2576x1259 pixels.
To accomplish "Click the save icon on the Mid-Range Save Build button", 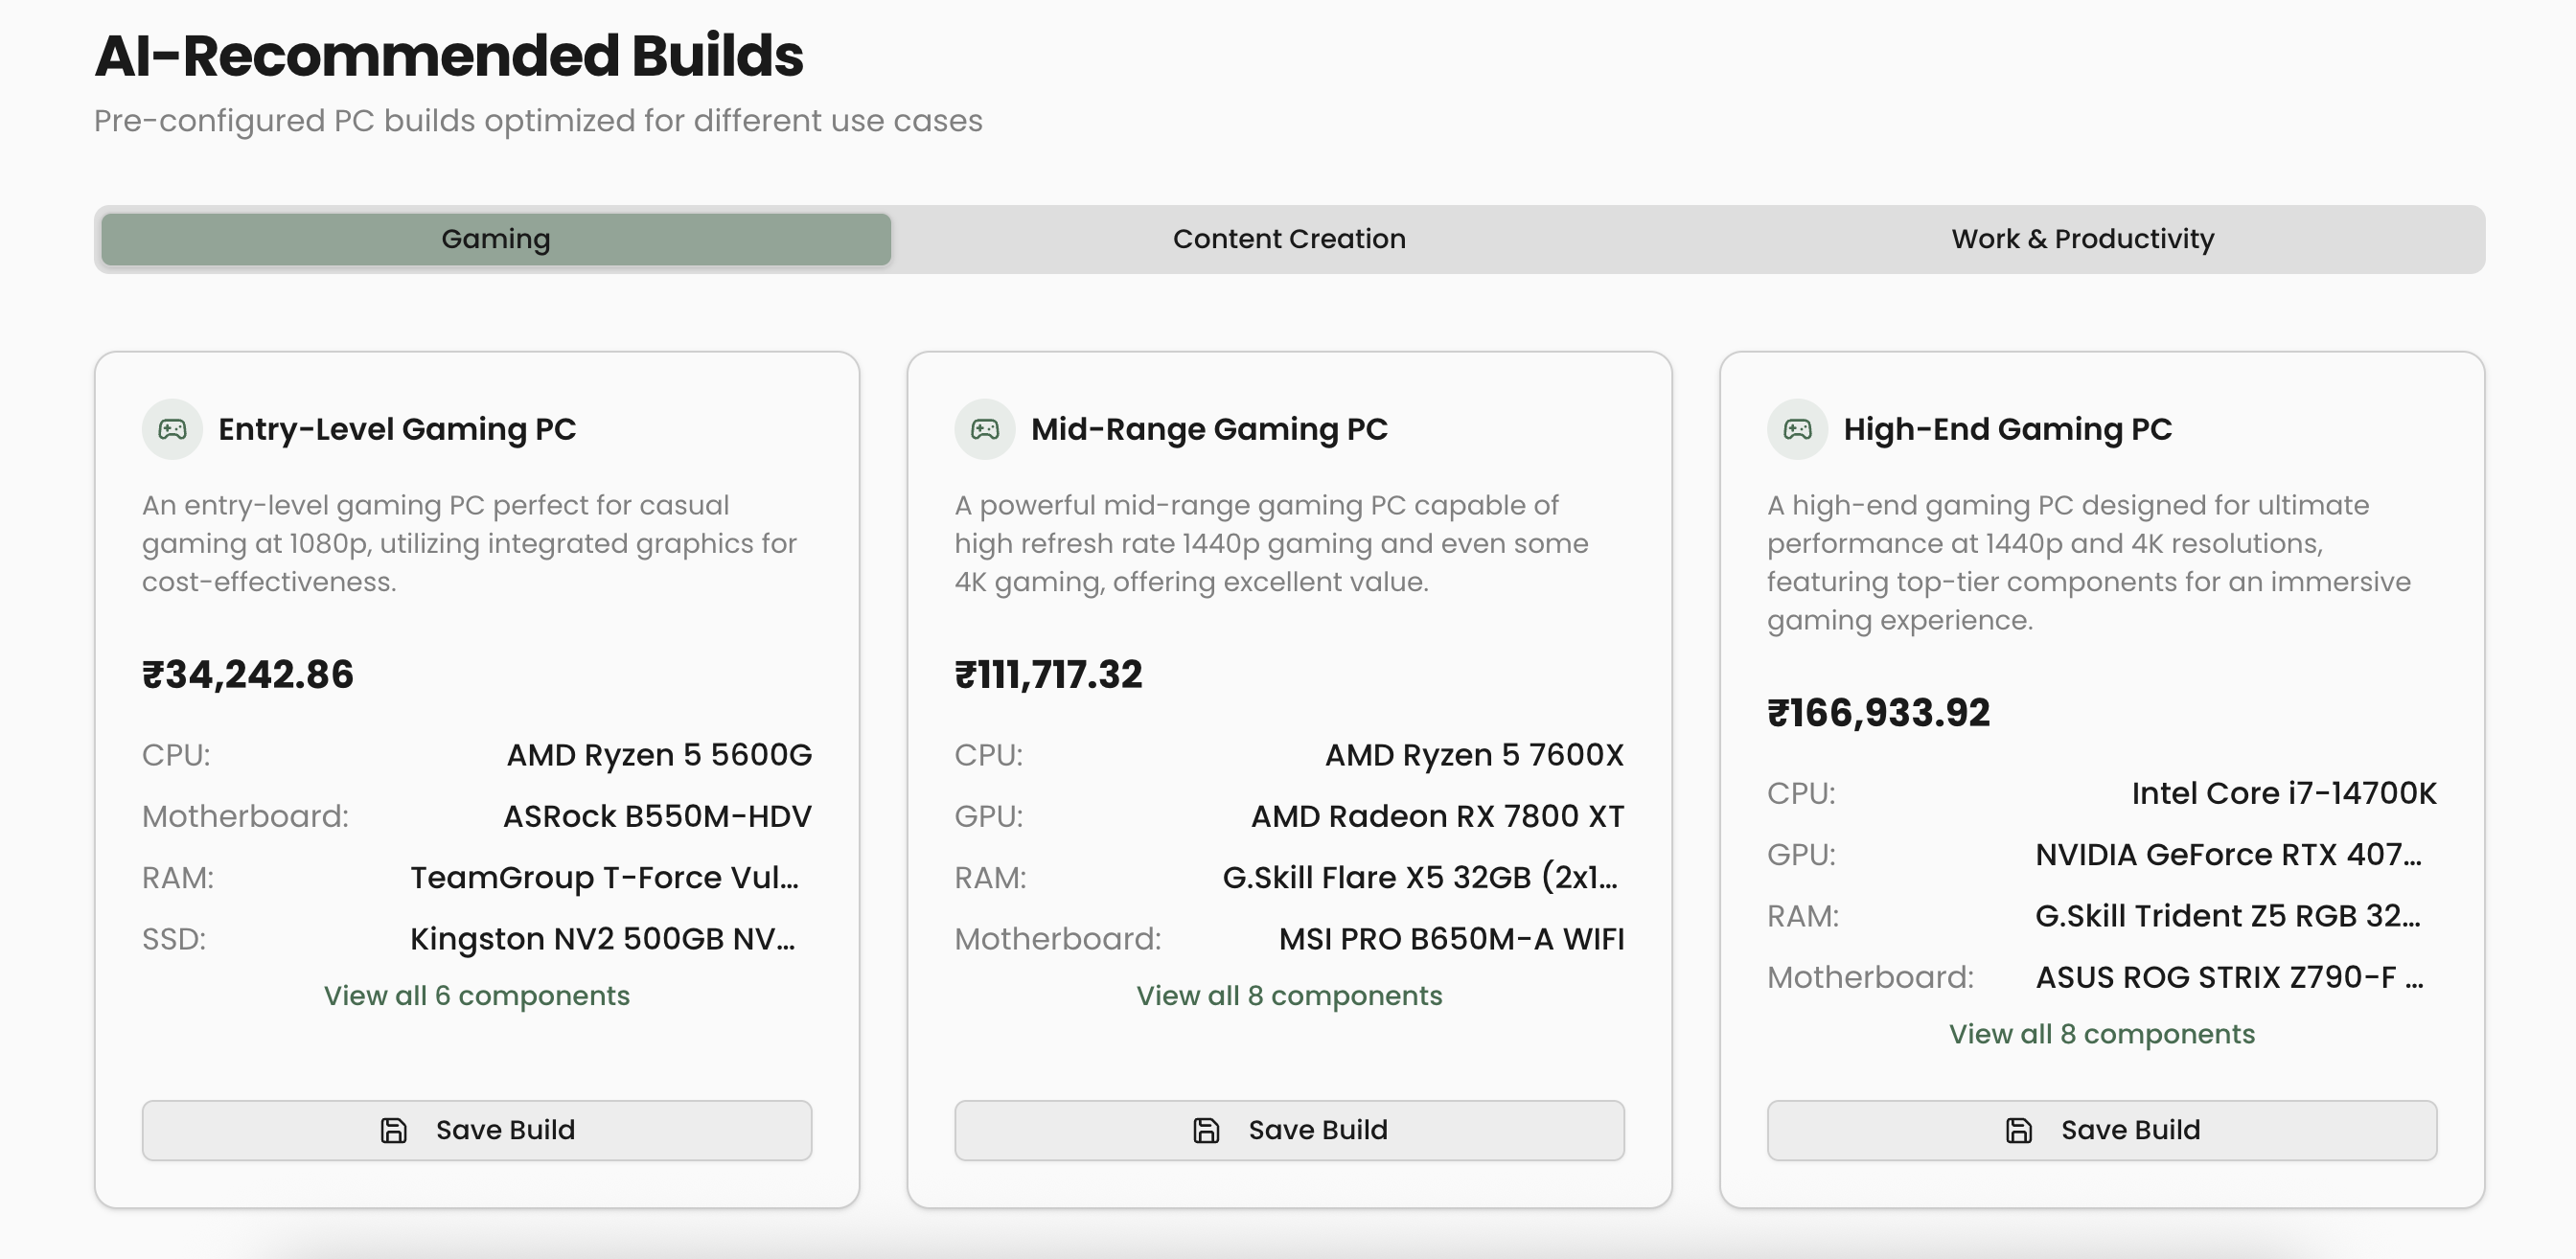I will pos(1207,1130).
